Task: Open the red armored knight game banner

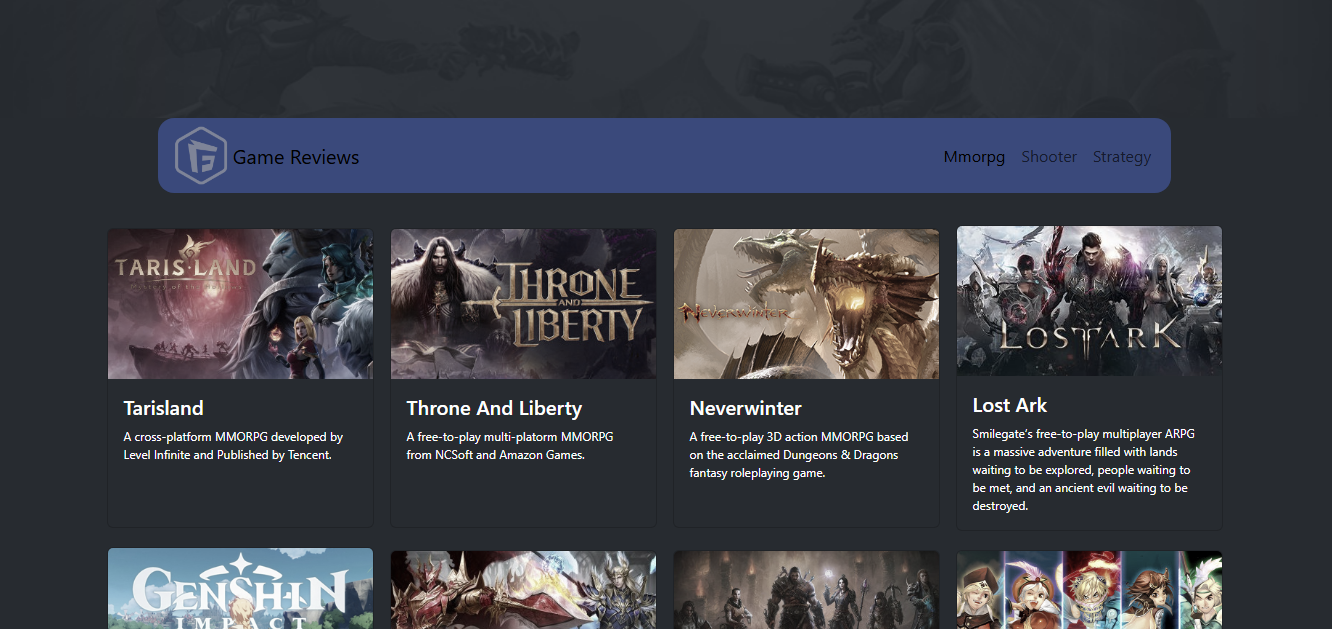Action: tap(523, 590)
